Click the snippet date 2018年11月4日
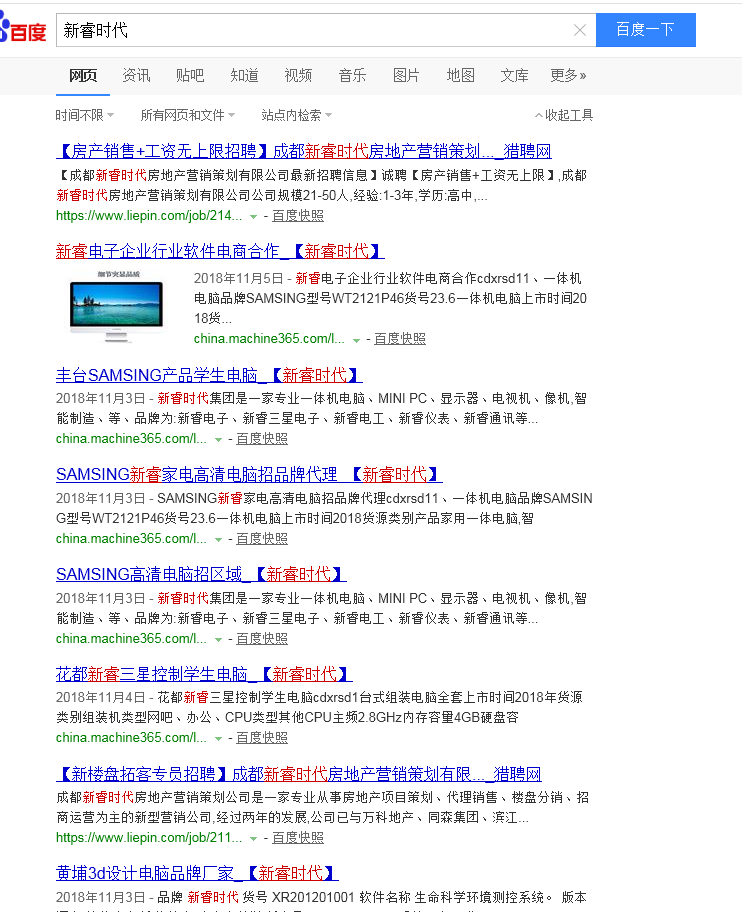 [101, 697]
